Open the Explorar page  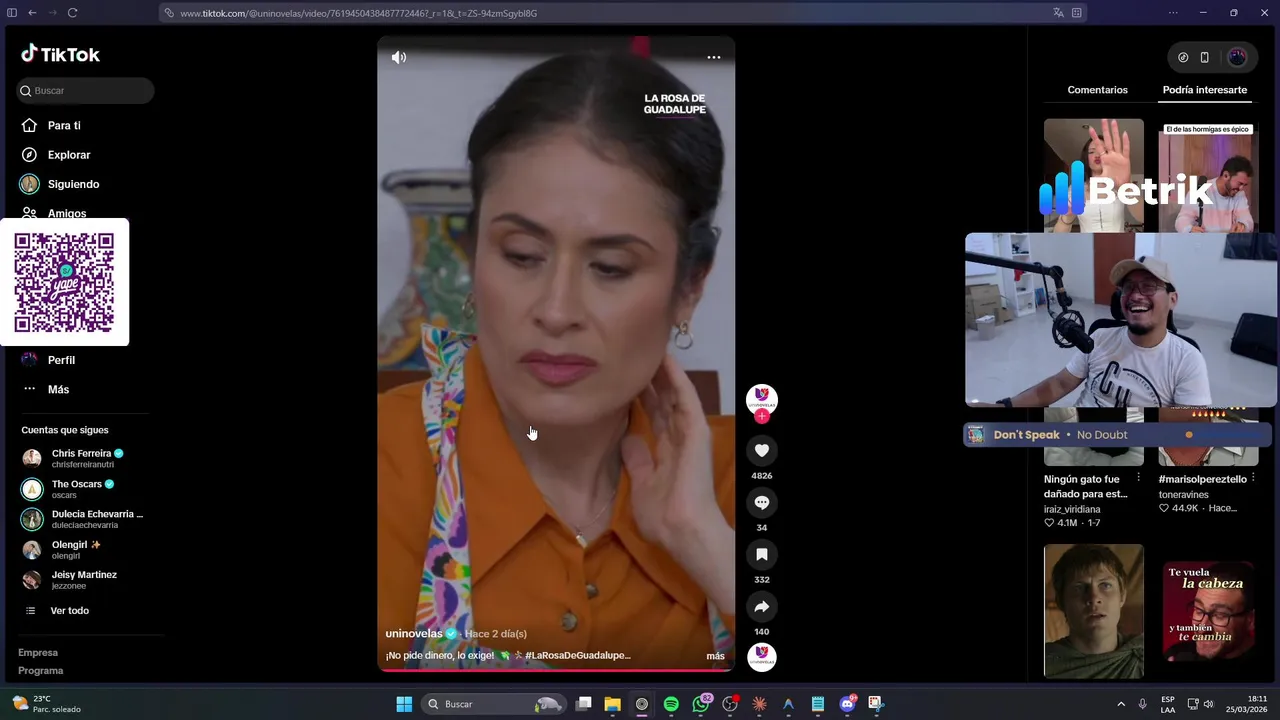[x=69, y=155]
